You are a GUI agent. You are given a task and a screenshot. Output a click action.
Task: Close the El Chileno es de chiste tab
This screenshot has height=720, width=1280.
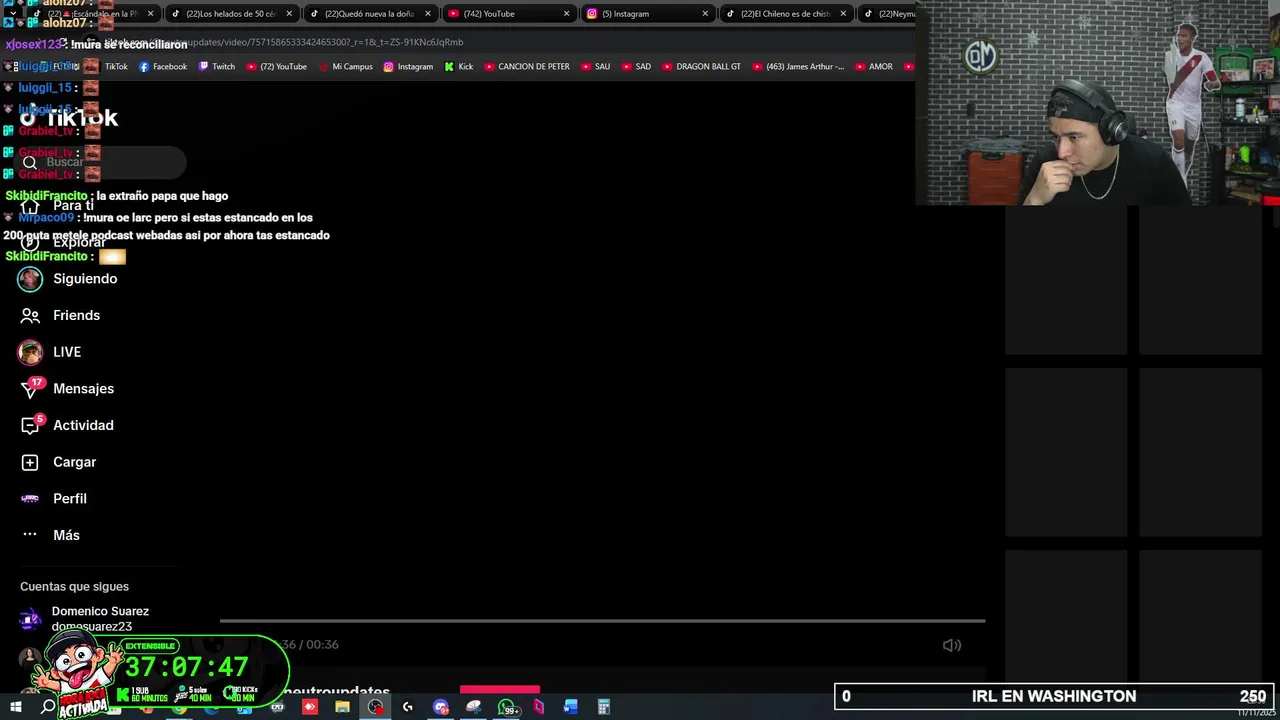(843, 14)
